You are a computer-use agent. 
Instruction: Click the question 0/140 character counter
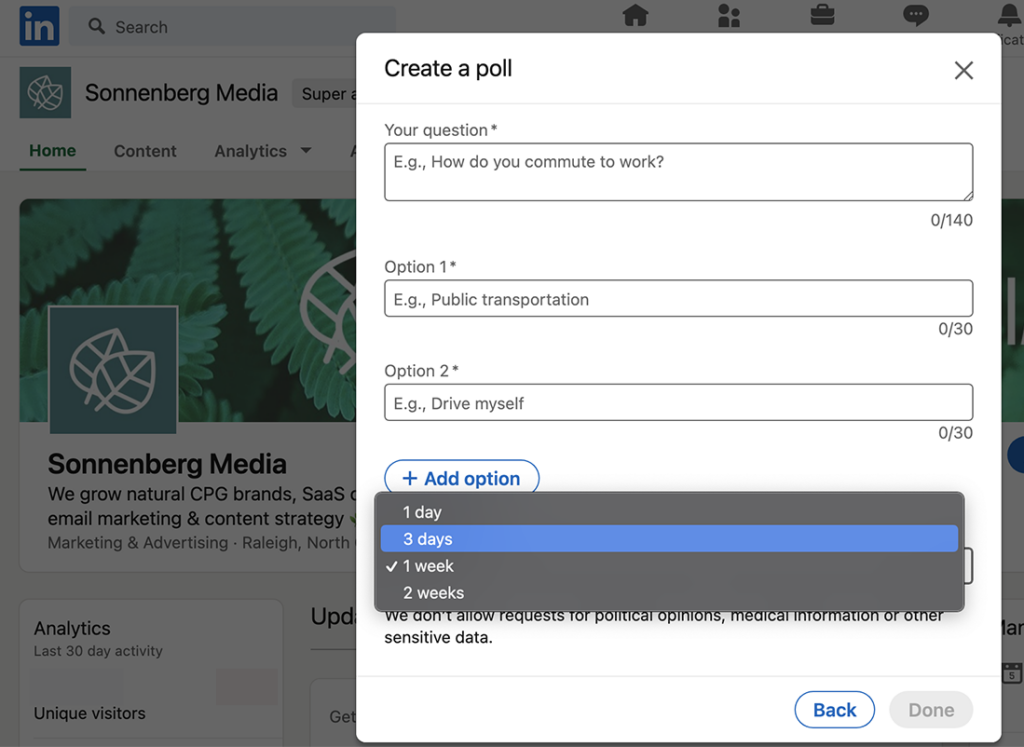pyautogui.click(x=952, y=220)
